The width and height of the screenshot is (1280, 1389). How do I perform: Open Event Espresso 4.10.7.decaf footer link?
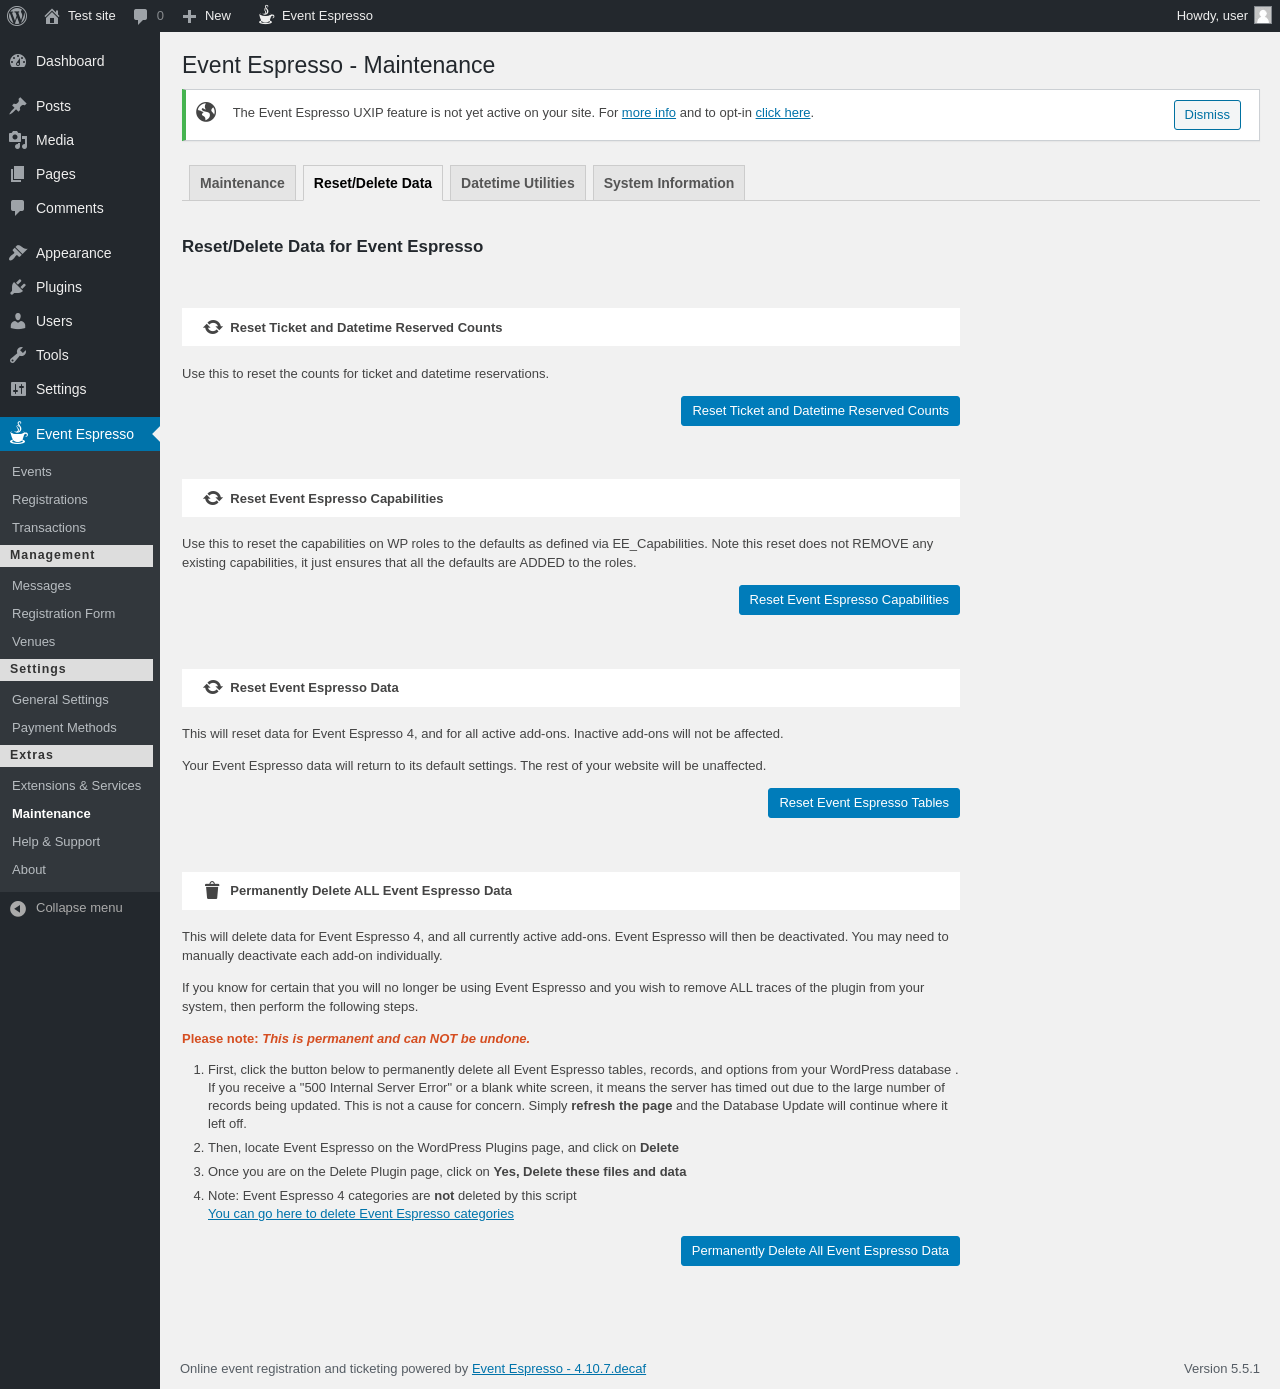(x=559, y=1369)
